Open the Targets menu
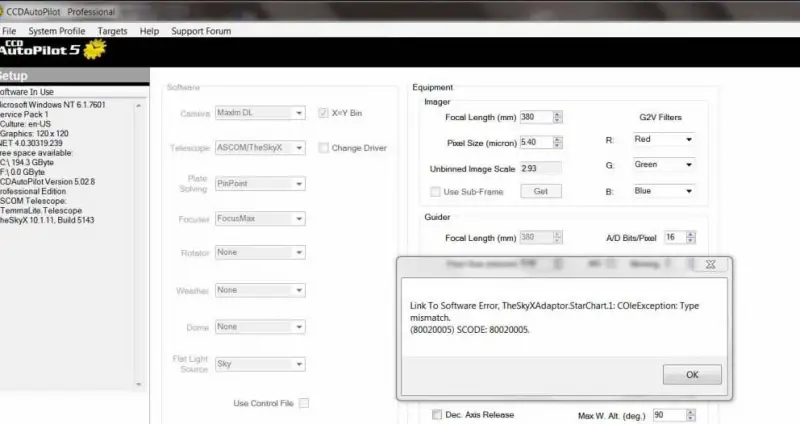800x424 pixels. [112, 31]
